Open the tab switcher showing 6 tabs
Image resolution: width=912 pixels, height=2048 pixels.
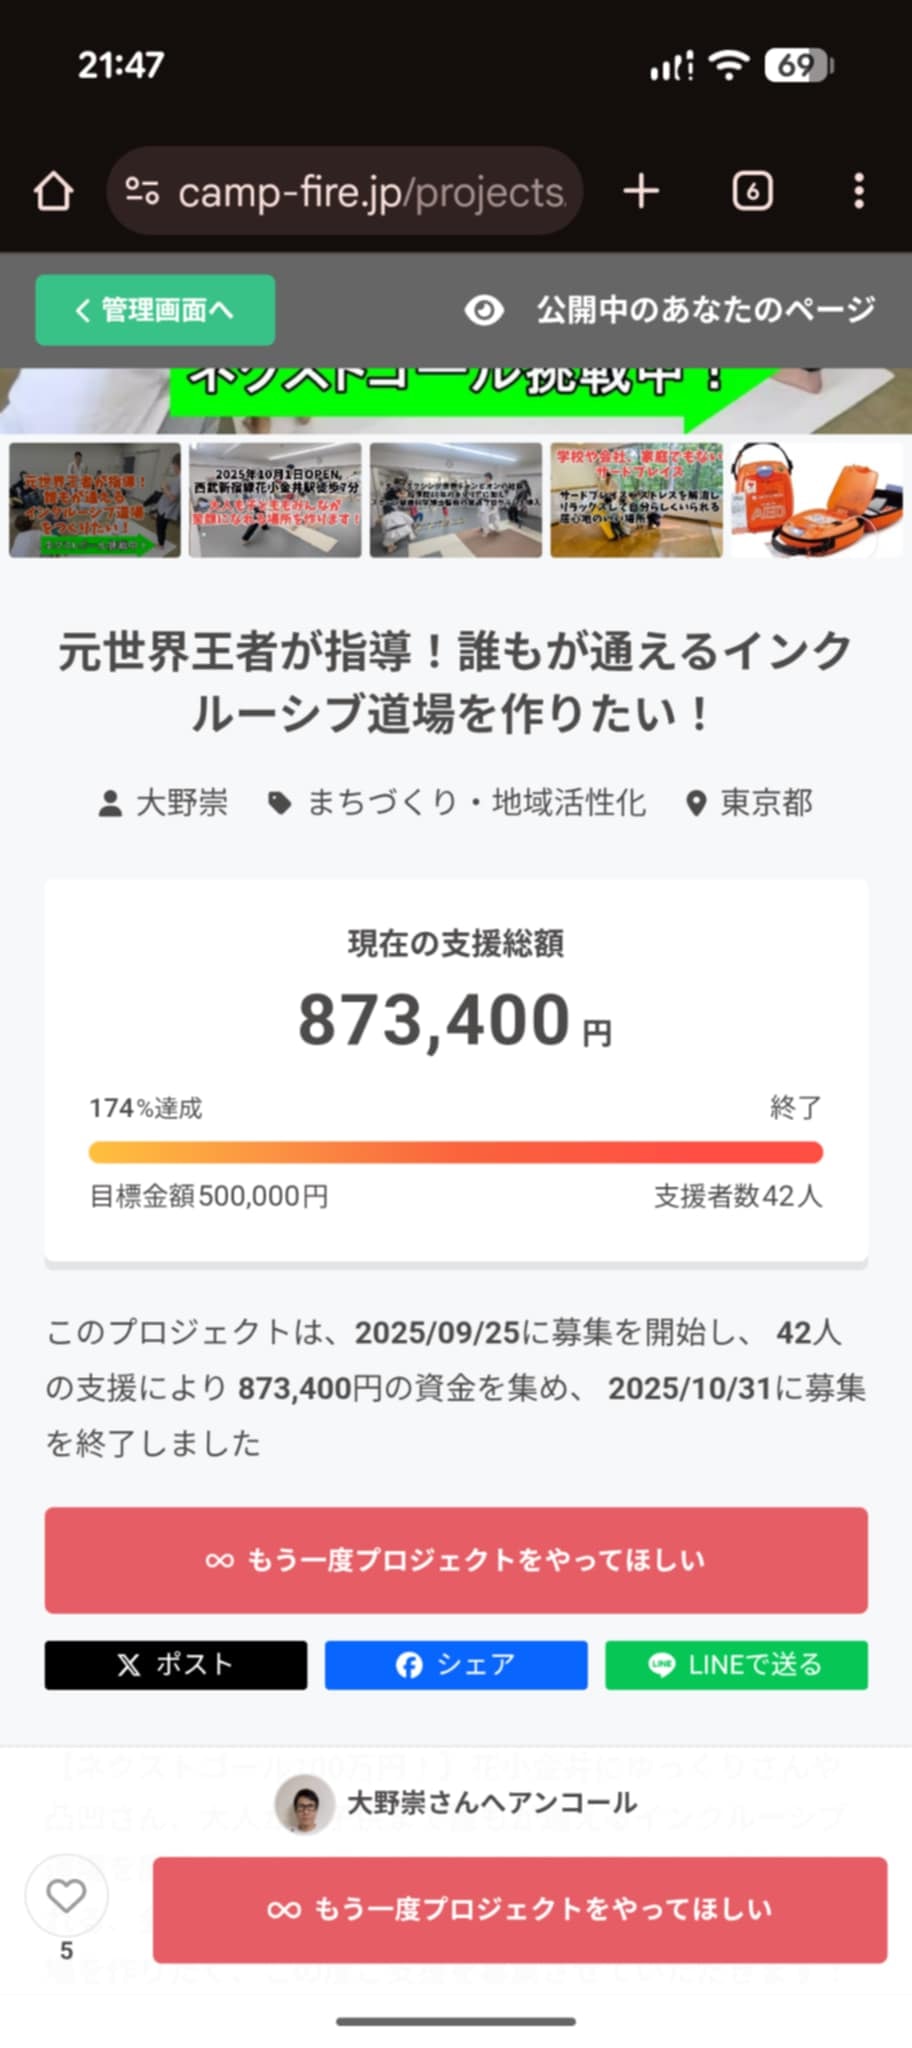point(752,191)
